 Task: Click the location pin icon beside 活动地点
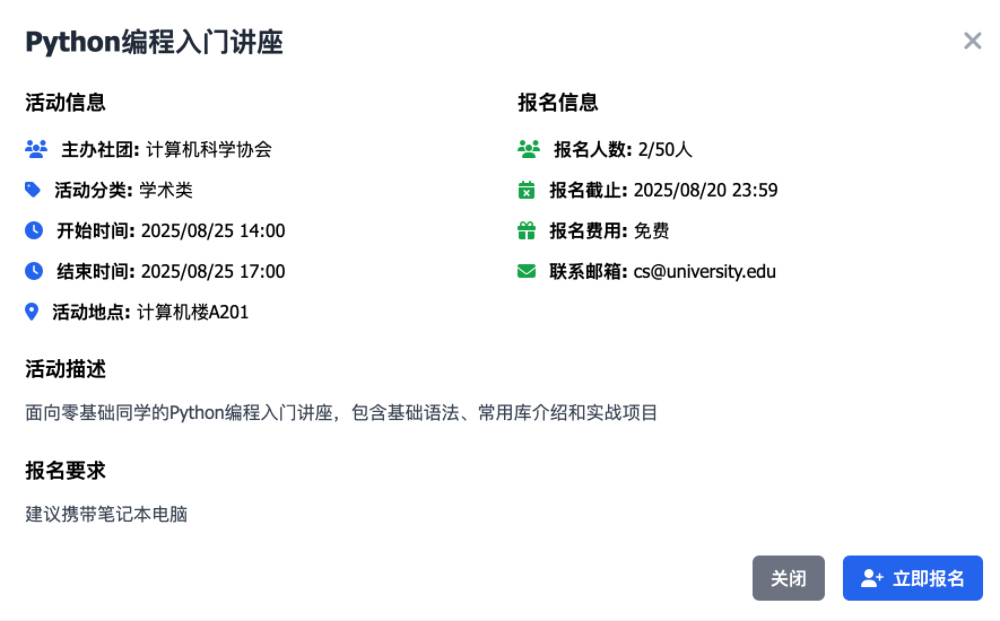click(30, 312)
